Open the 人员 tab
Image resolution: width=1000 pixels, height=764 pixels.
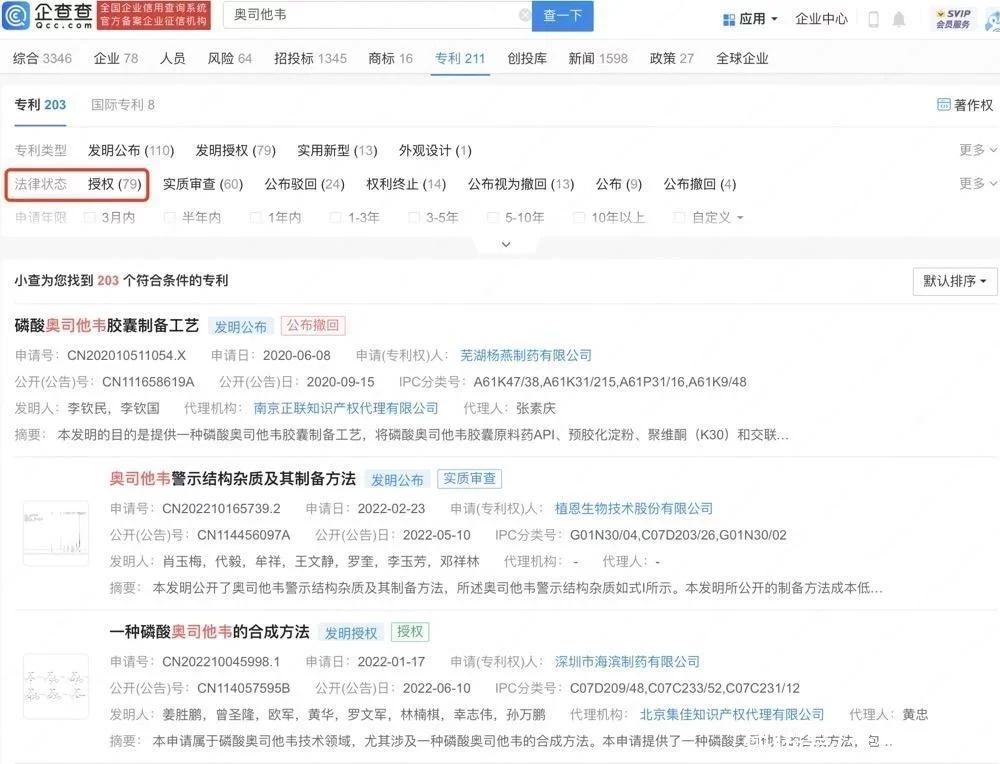click(173, 59)
